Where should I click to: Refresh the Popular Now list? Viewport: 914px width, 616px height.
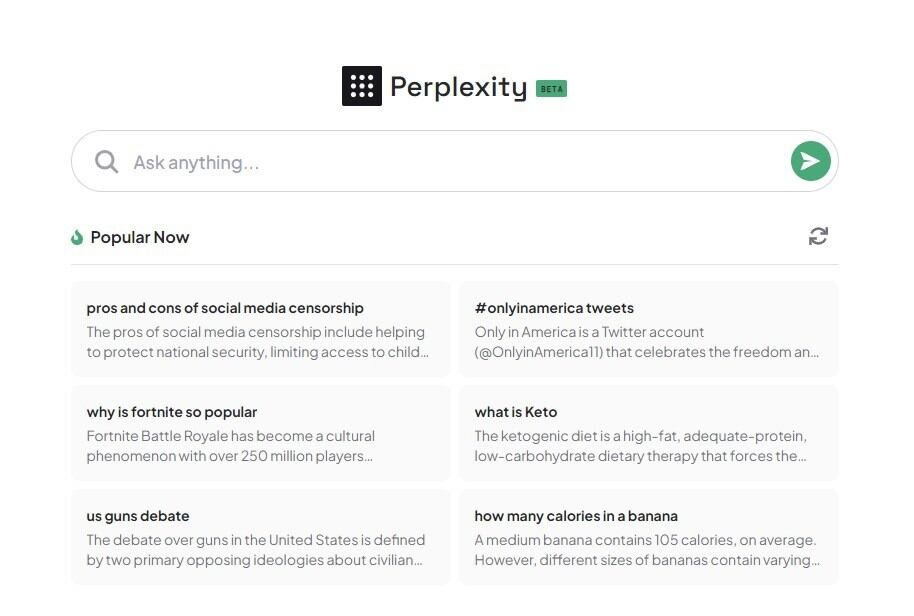point(818,236)
